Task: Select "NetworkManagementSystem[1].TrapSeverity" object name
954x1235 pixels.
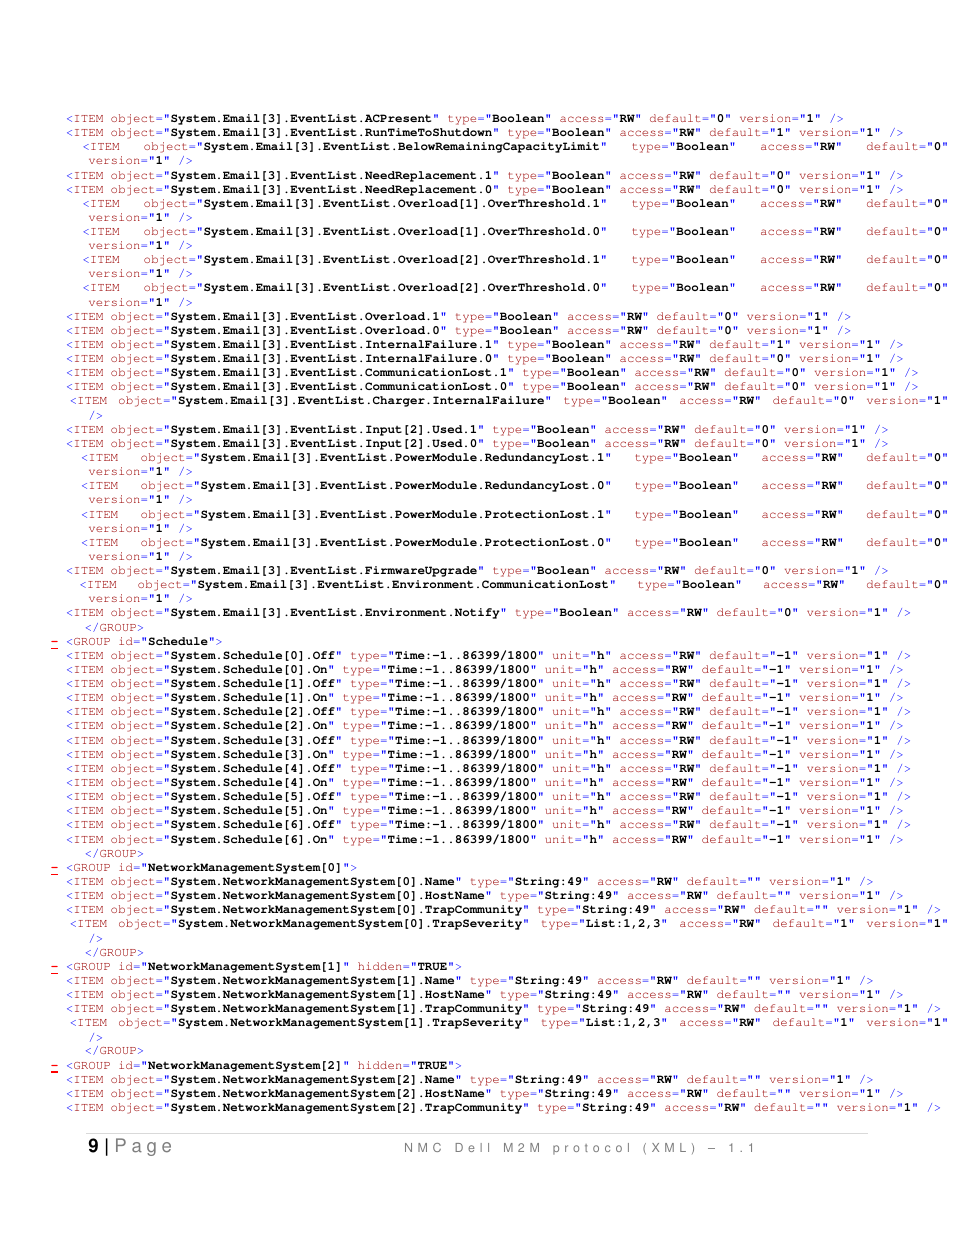Action: tap(350, 1022)
